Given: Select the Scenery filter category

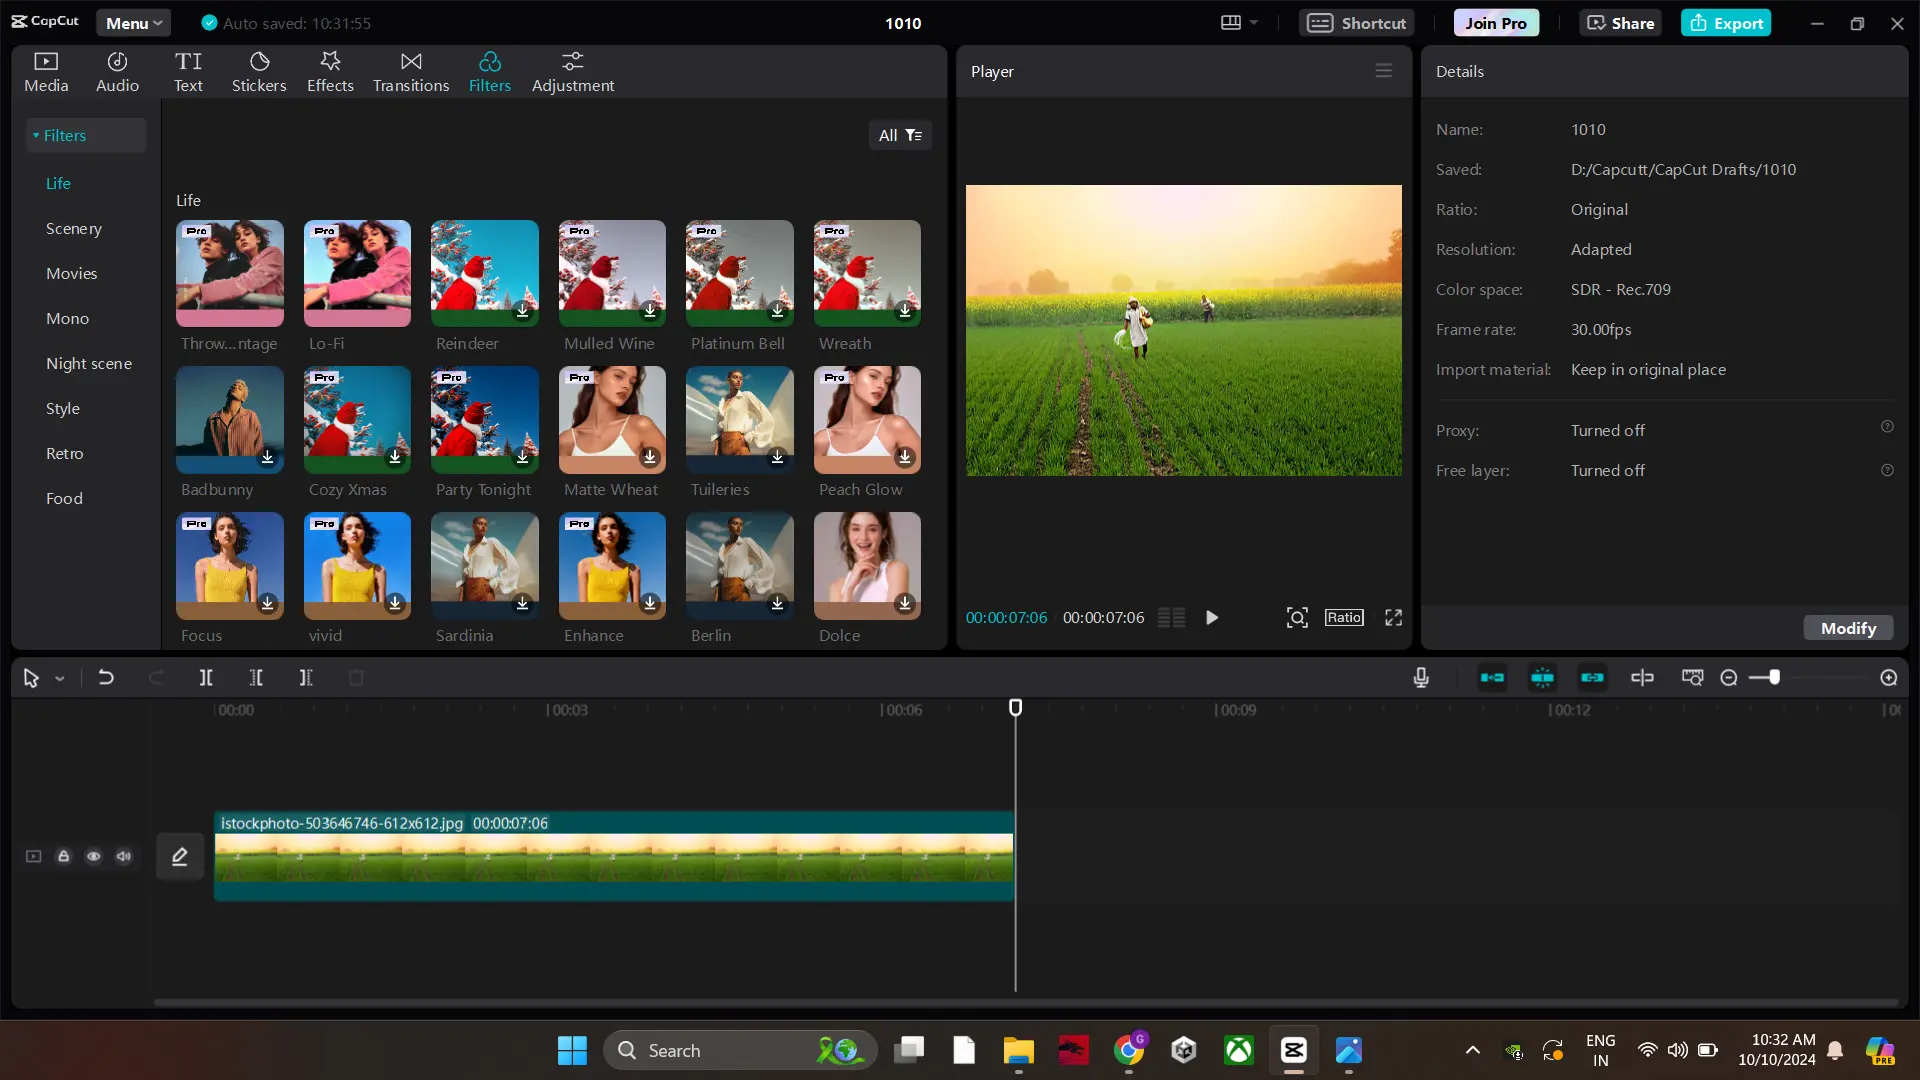Looking at the screenshot, I should coord(74,228).
